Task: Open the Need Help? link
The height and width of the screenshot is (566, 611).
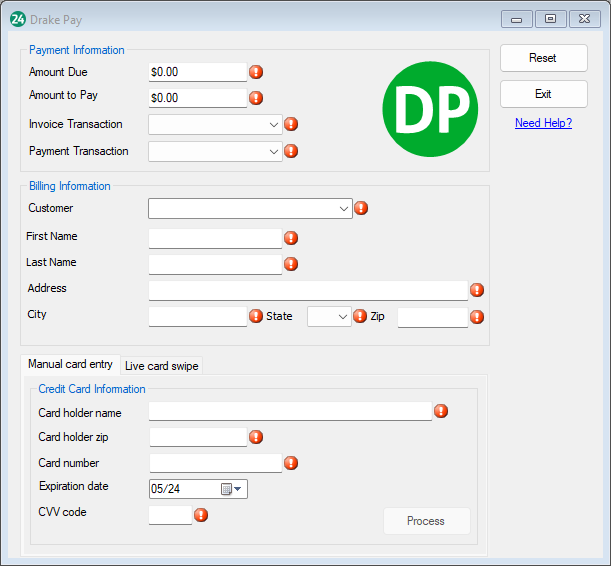Action: (x=543, y=123)
